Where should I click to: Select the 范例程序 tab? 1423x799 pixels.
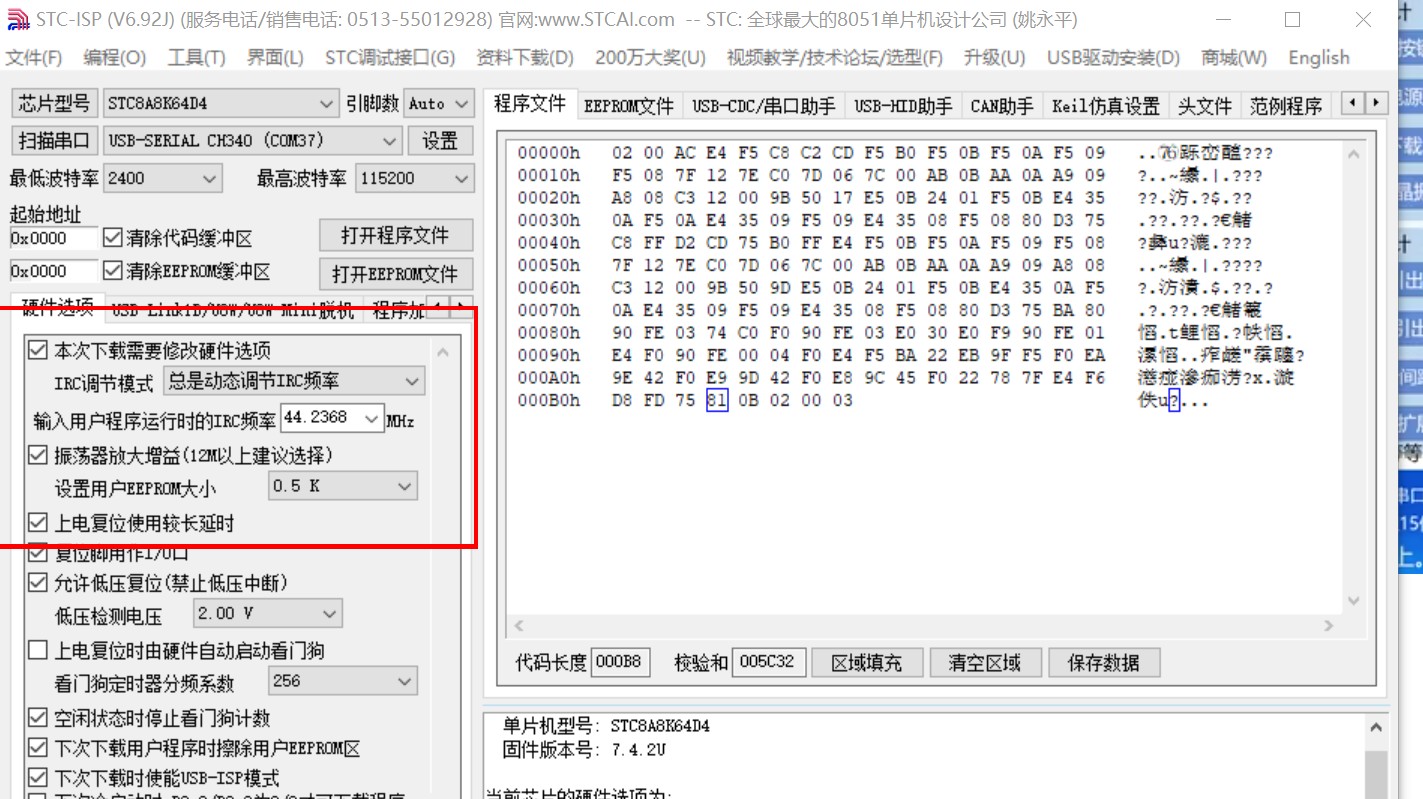(1286, 106)
